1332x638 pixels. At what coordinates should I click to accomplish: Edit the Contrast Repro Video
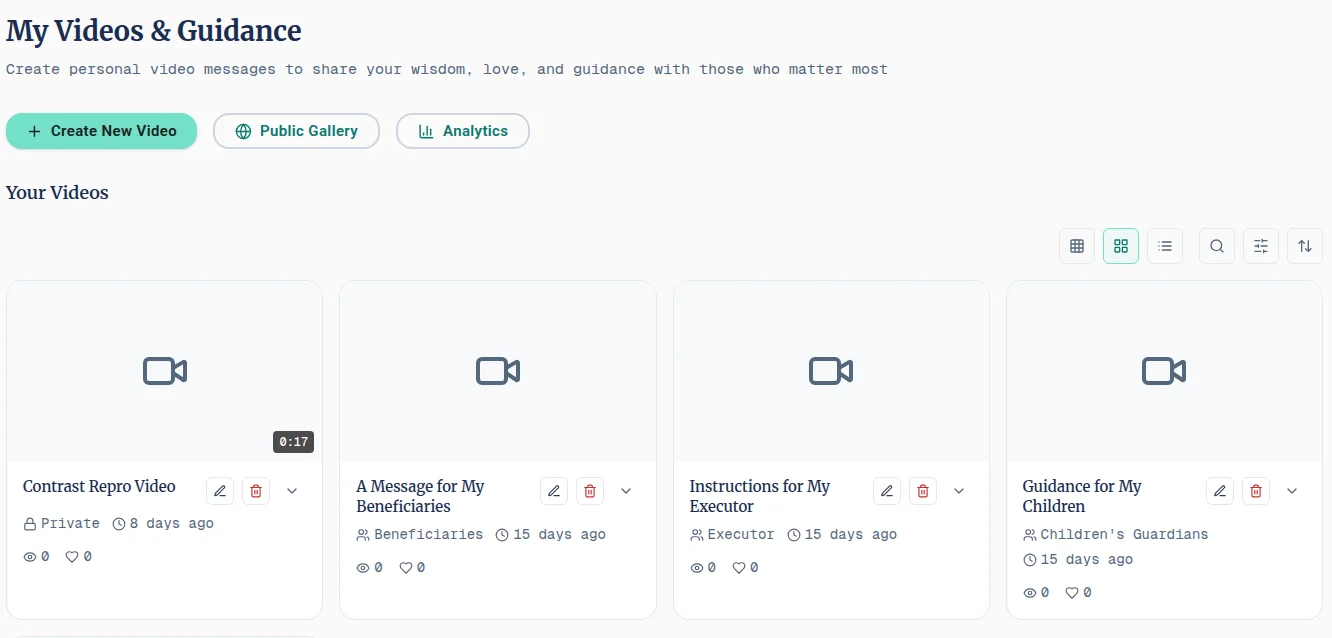221,491
